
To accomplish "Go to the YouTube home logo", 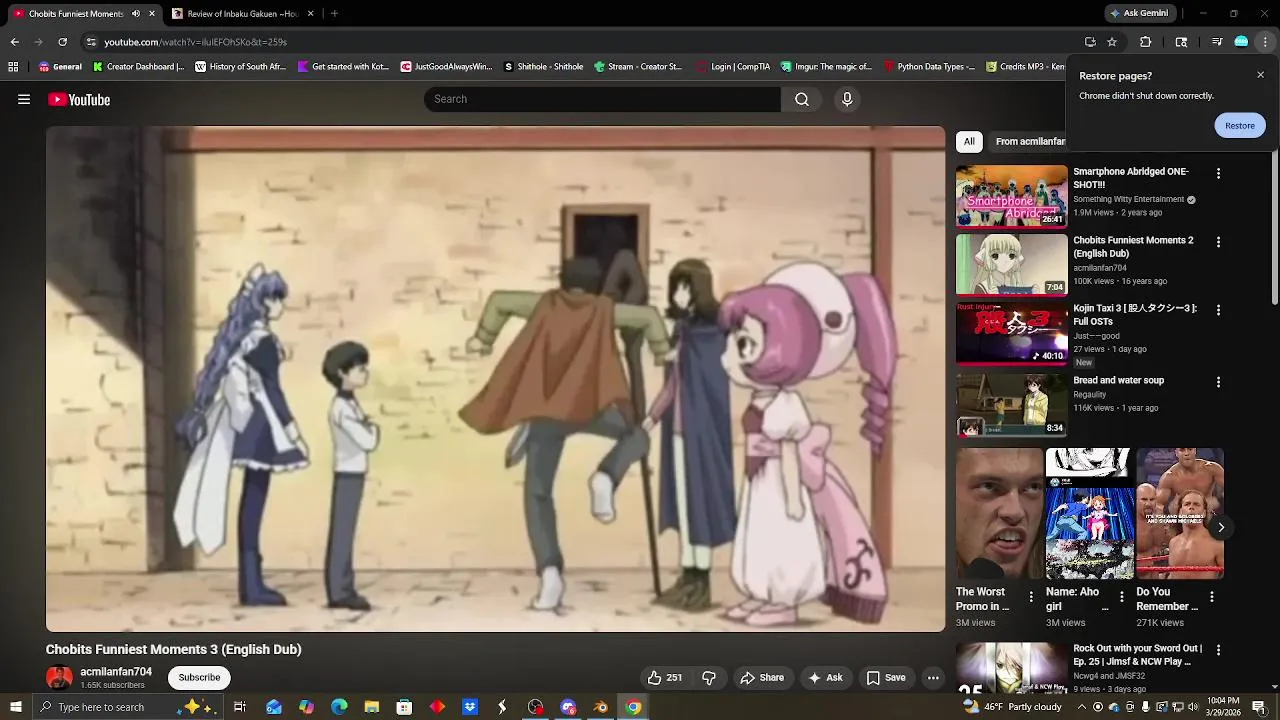I will tap(79, 99).
